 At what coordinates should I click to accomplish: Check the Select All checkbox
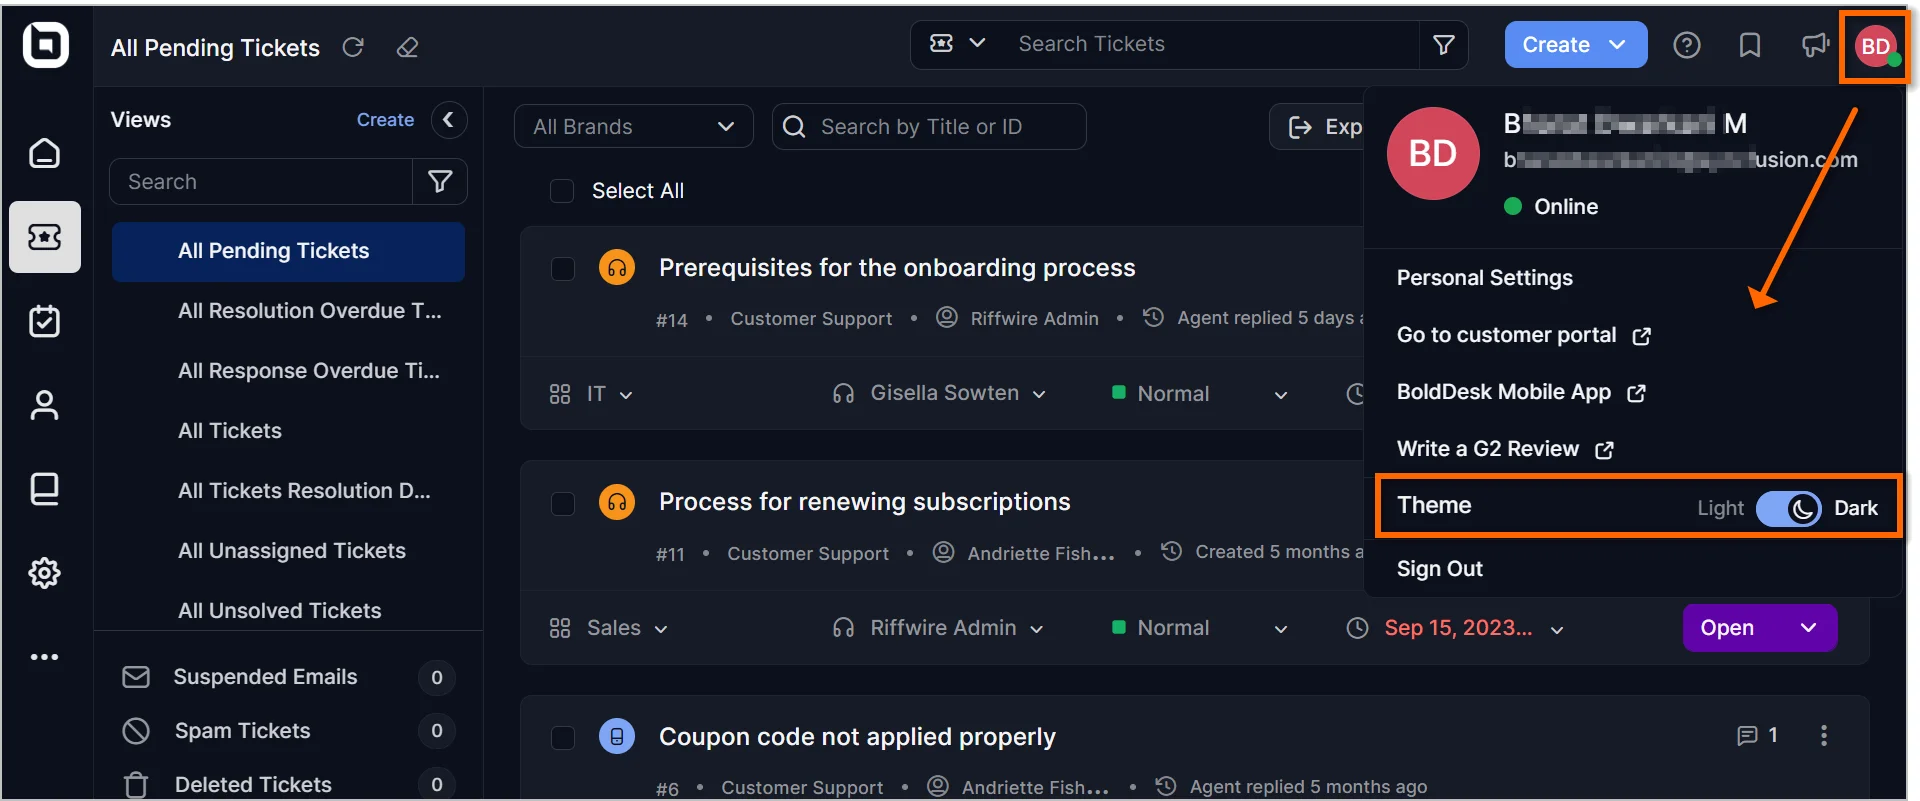pos(562,191)
